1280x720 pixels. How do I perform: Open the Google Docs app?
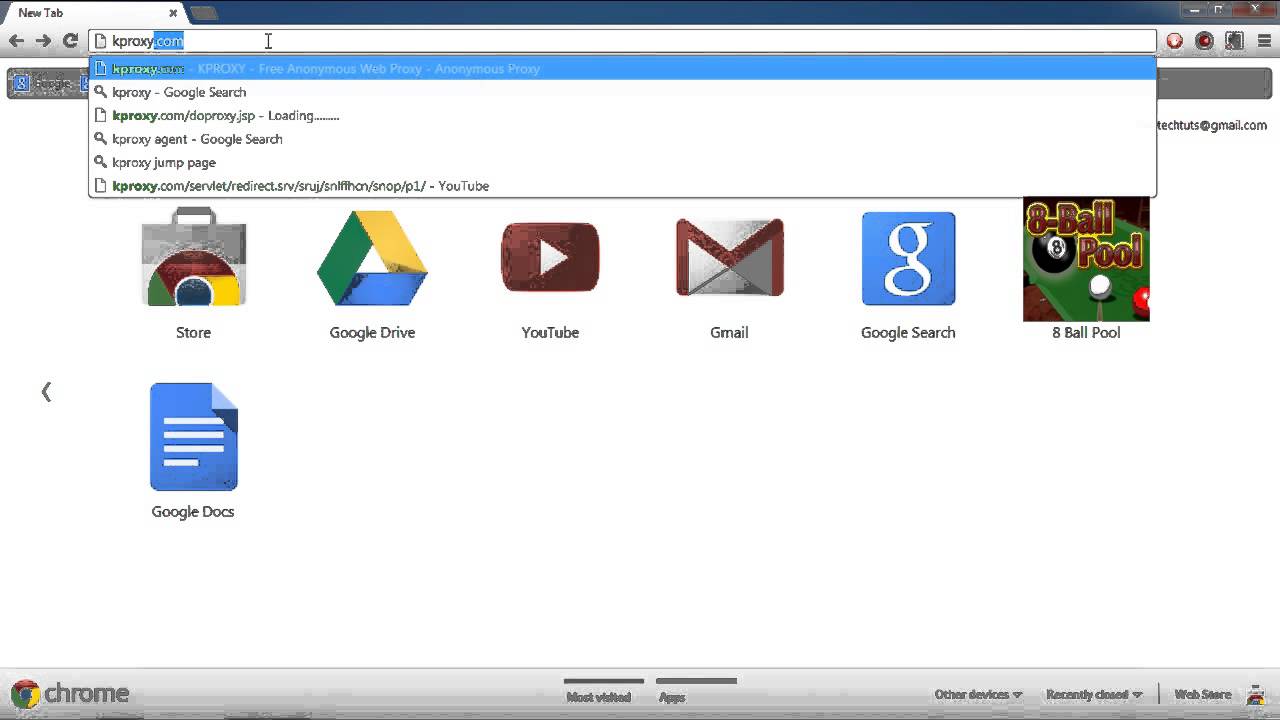point(193,437)
